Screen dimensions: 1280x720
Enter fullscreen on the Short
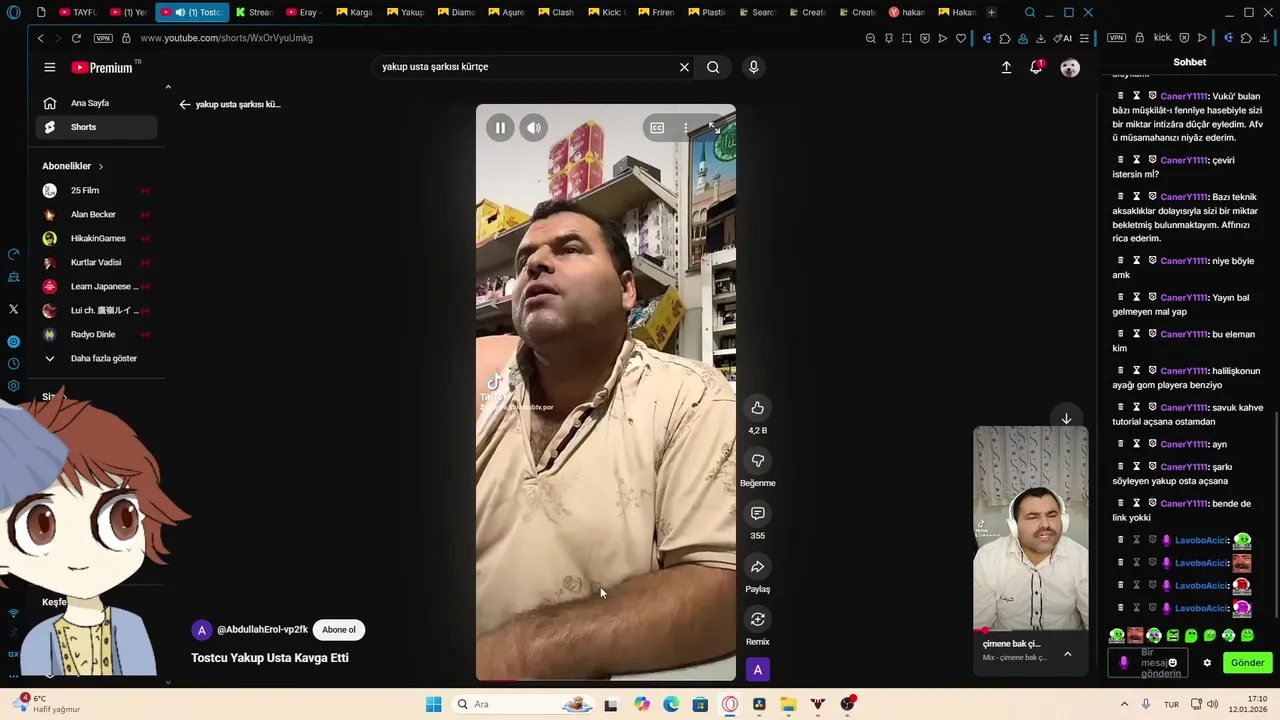pyautogui.click(x=714, y=128)
